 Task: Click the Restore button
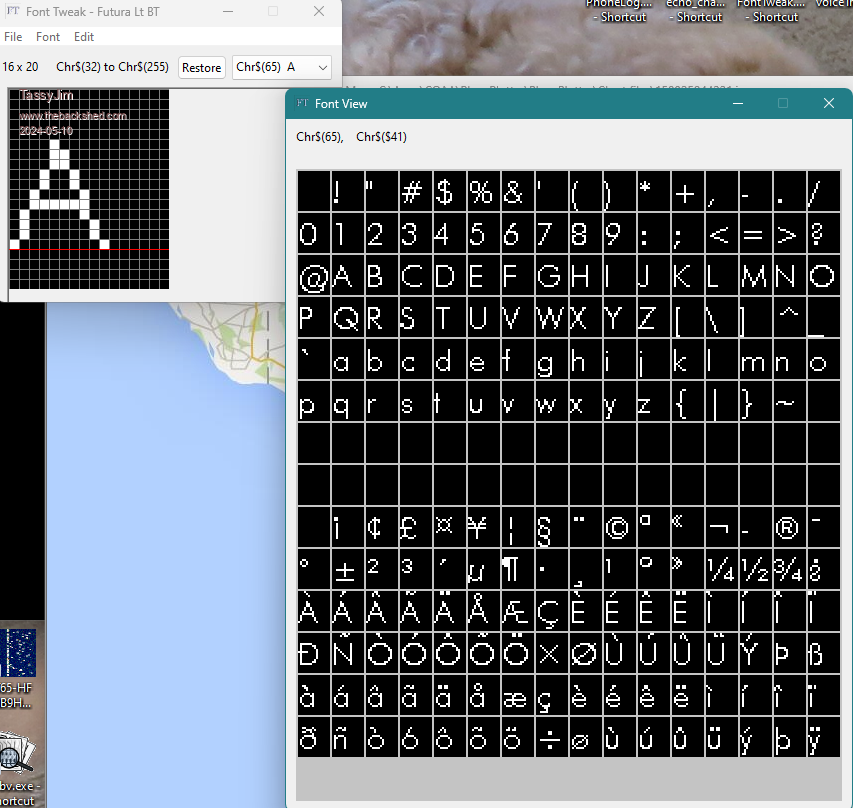201,68
